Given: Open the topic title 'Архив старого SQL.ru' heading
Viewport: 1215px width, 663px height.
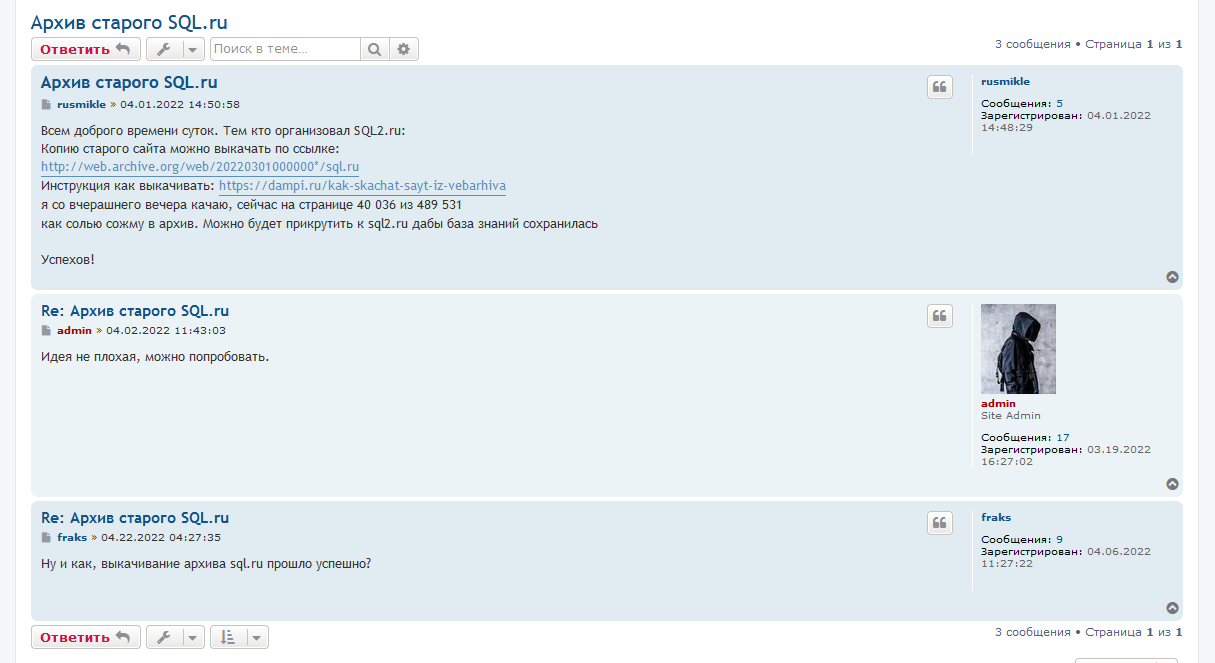Looking at the screenshot, I should 129,23.
